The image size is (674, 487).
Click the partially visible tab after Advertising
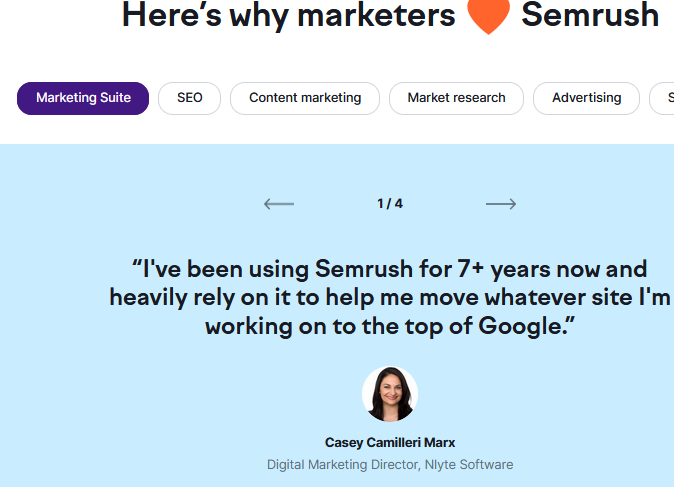coord(663,98)
